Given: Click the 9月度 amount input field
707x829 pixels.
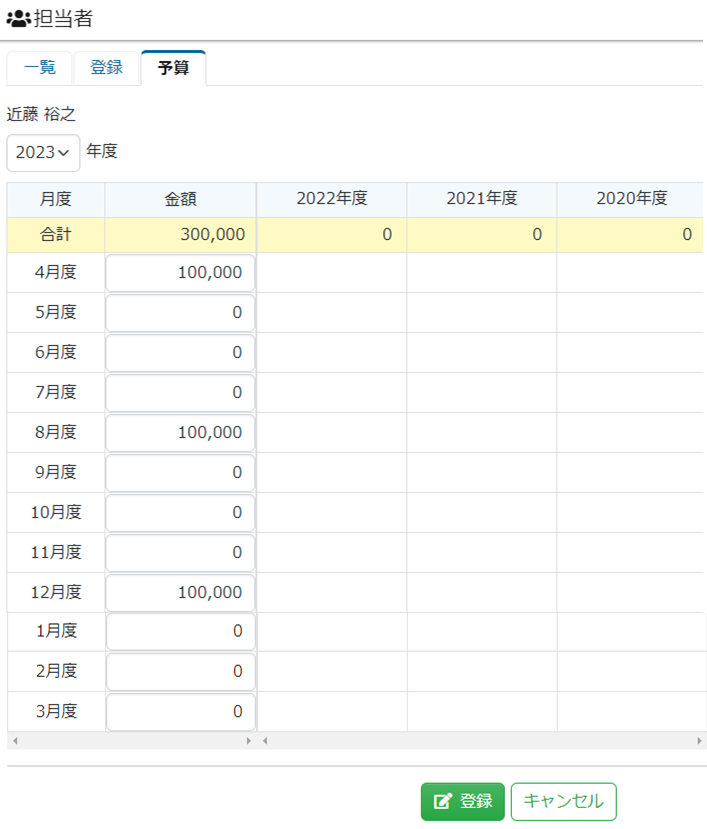Looking at the screenshot, I should pyautogui.click(x=180, y=473).
